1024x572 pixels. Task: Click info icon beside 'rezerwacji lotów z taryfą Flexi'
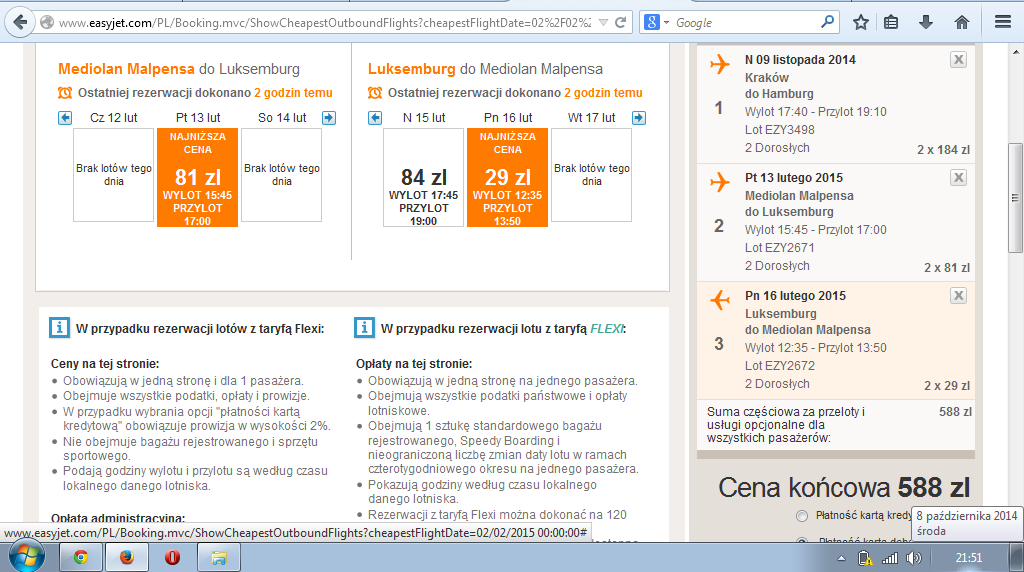(59, 328)
